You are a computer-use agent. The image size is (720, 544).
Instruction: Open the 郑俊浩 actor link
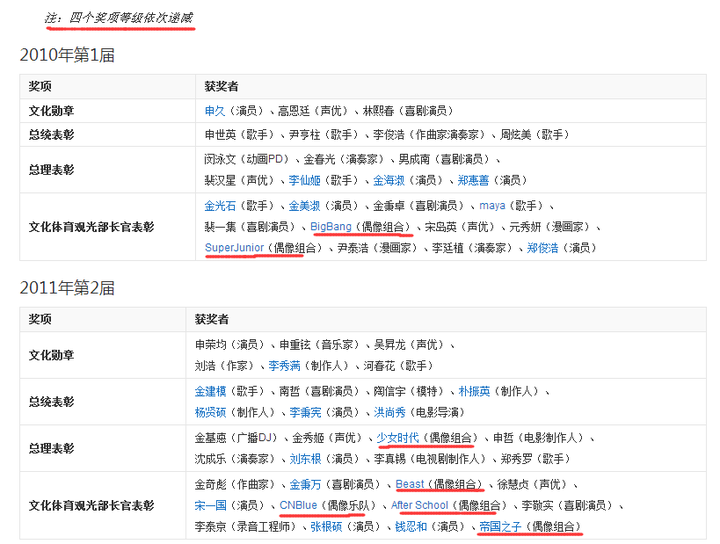pos(543,248)
